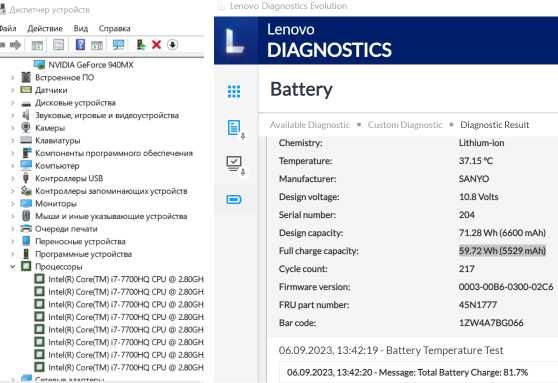
Task: Open the Справка menu
Action: [114, 28]
